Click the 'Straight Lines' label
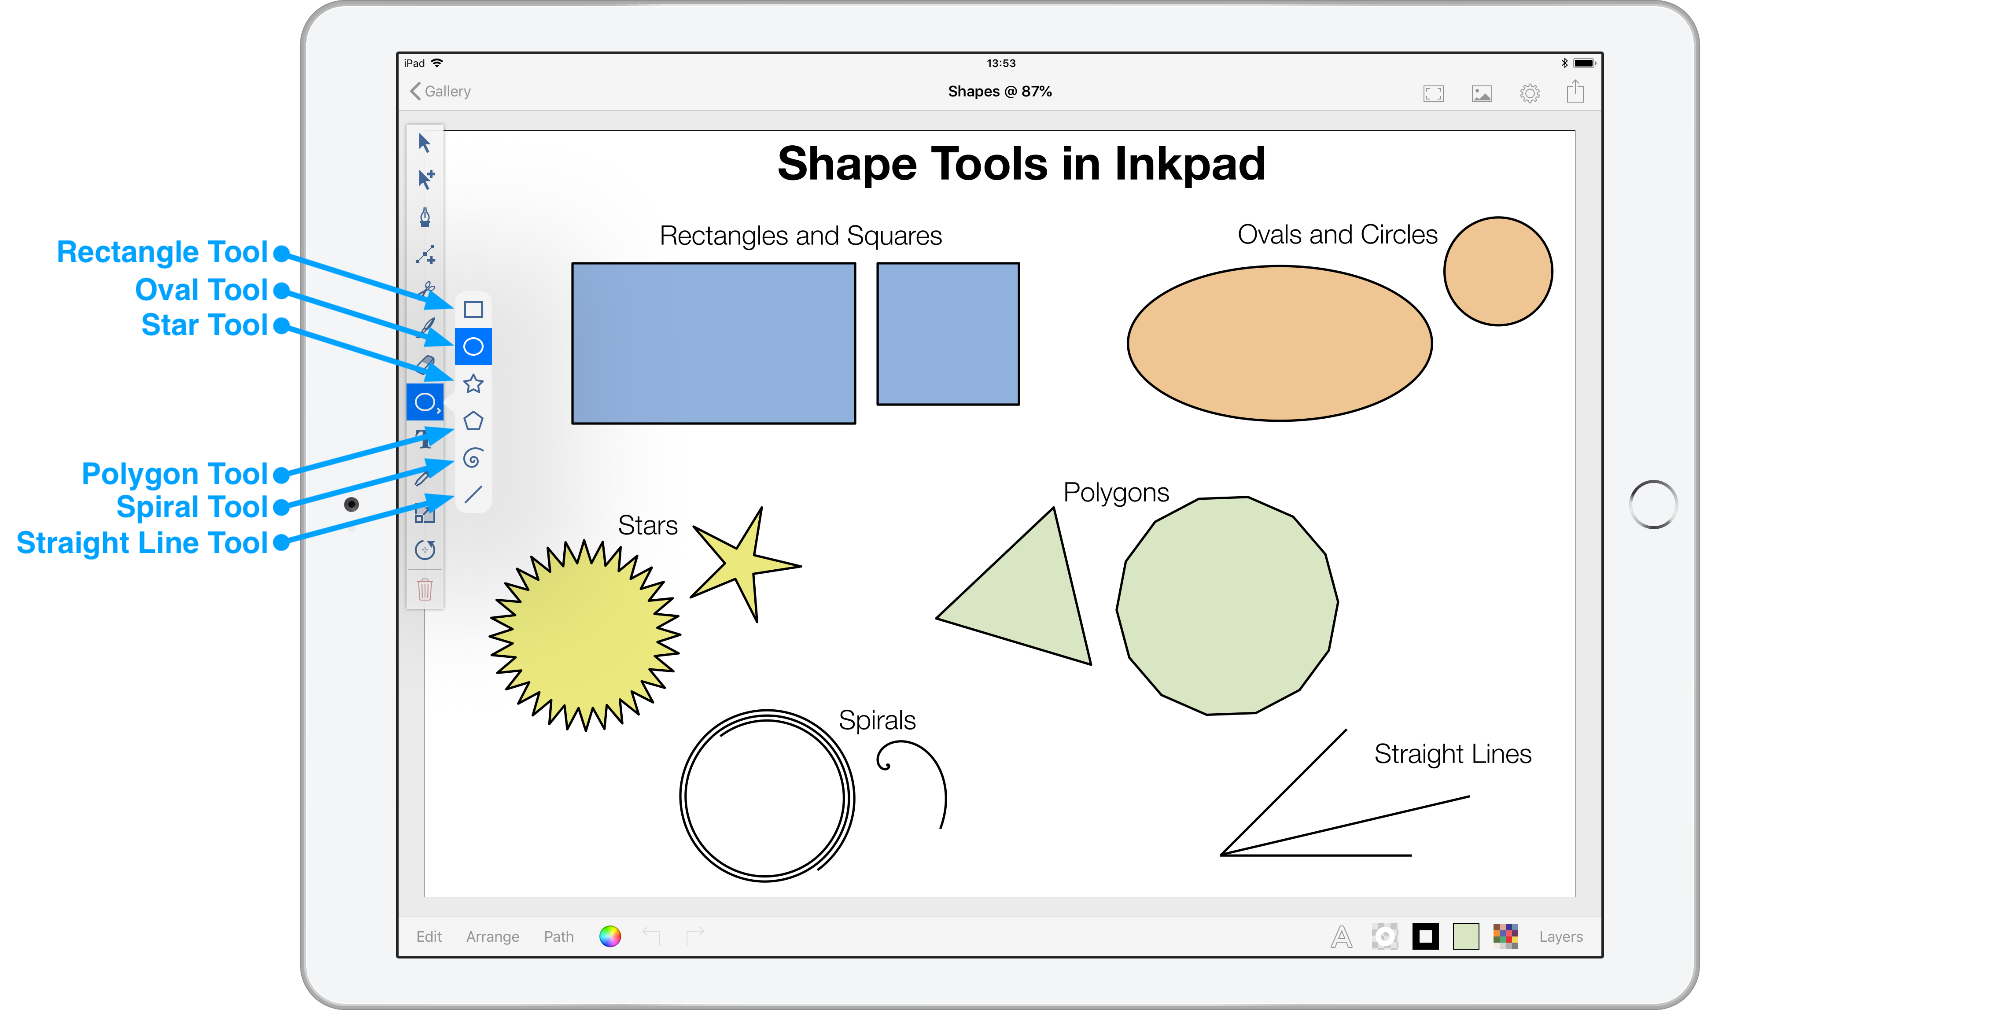The image size is (2000, 1010). [1453, 754]
